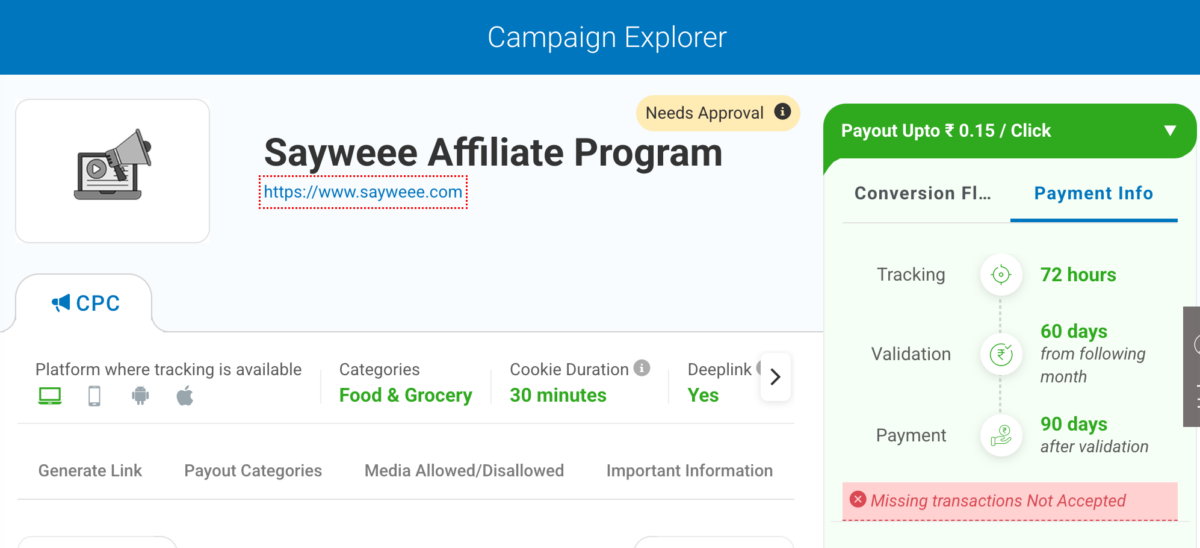Open the https://www.sayweee.com link
Viewport: 1200px width, 548px height.
363,191
